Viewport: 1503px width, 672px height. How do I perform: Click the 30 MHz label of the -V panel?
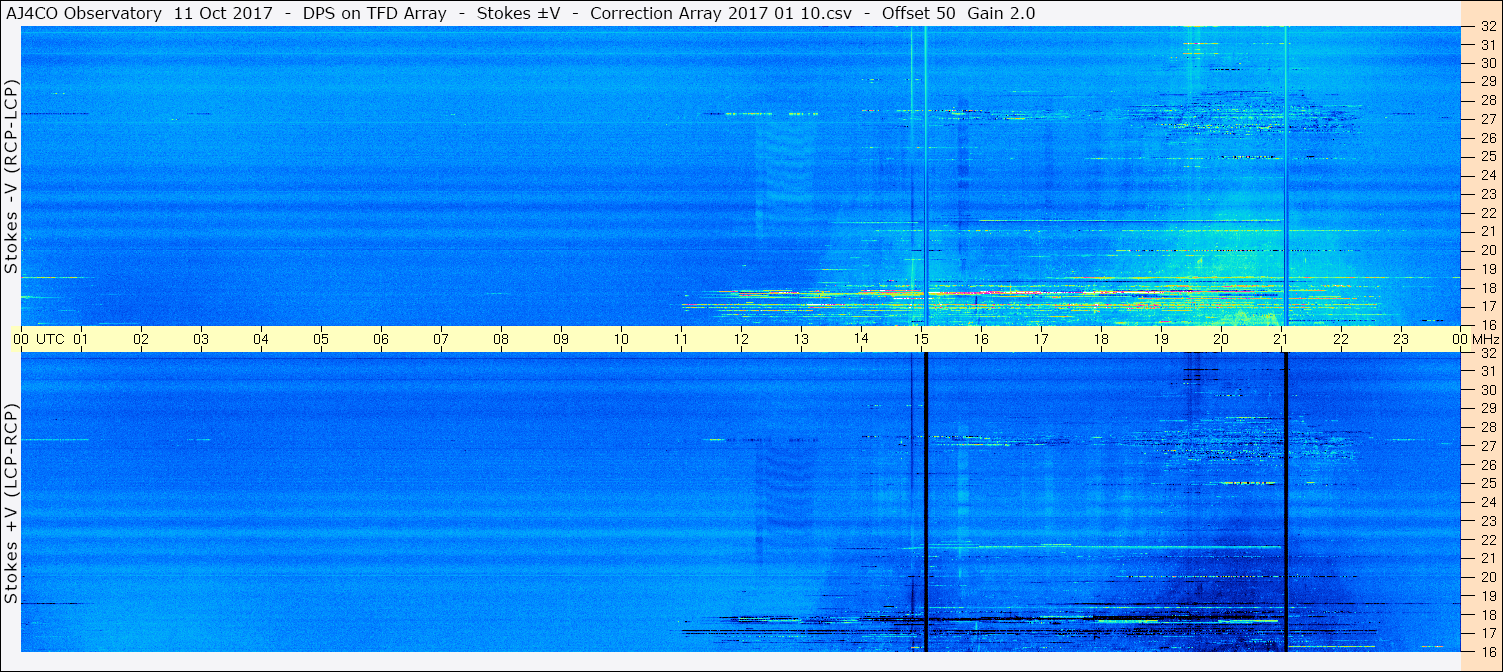pyautogui.click(x=1488, y=64)
